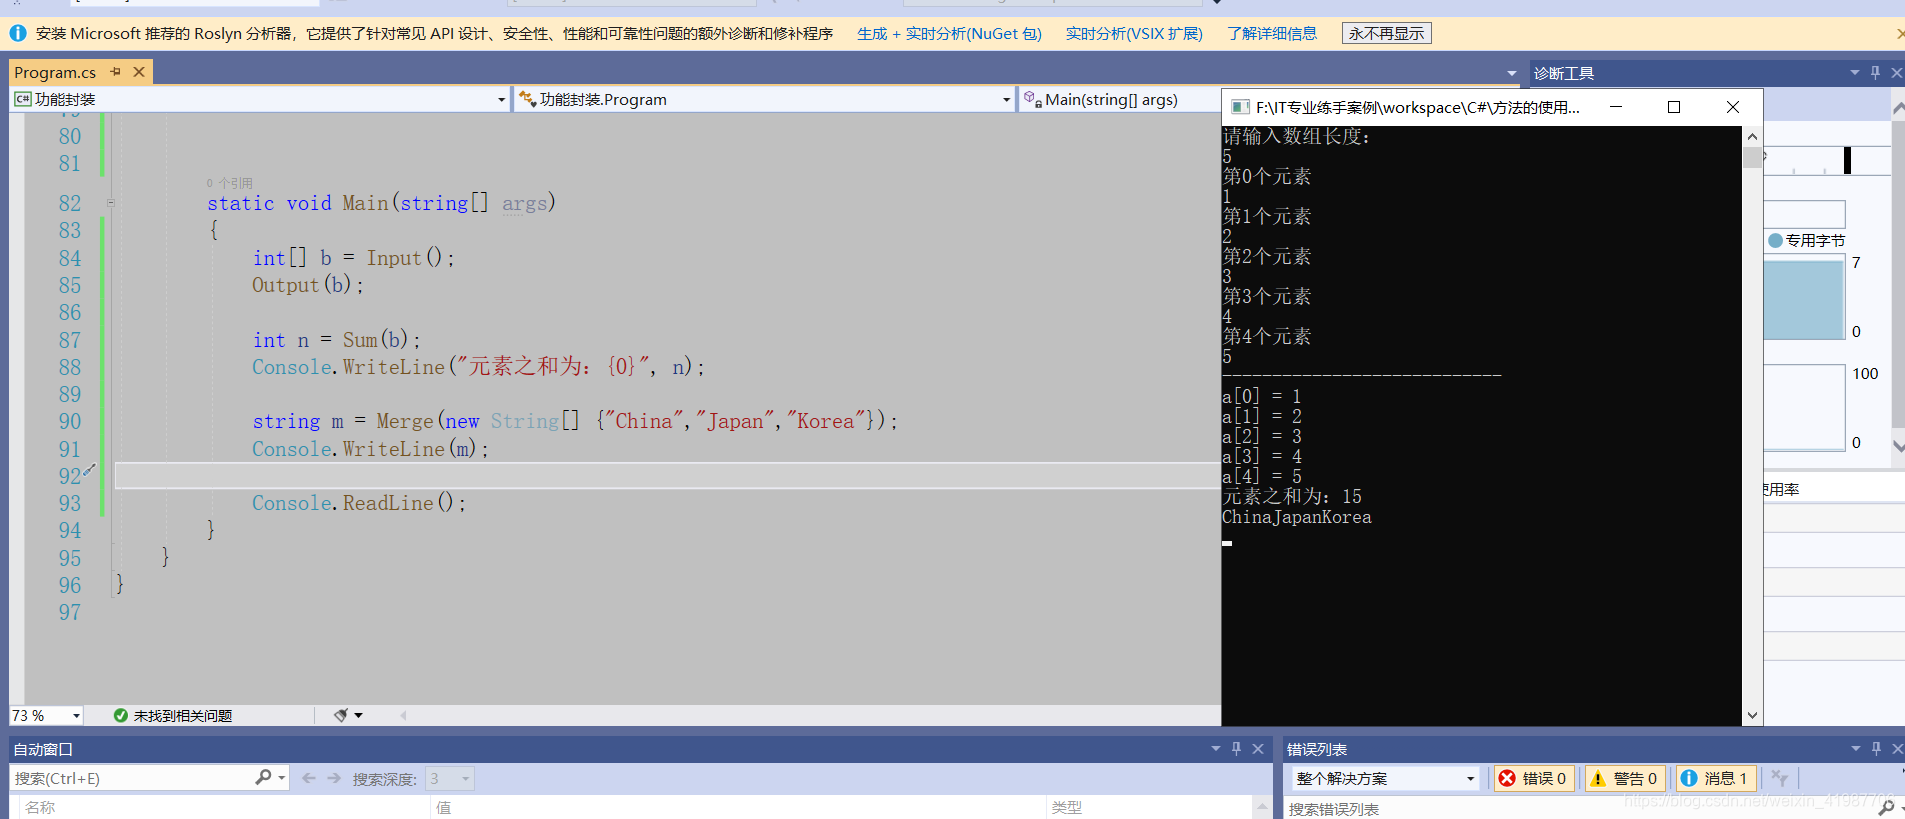The image size is (1905, 819).
Task: Click the 值 column header
Action: (x=444, y=807)
